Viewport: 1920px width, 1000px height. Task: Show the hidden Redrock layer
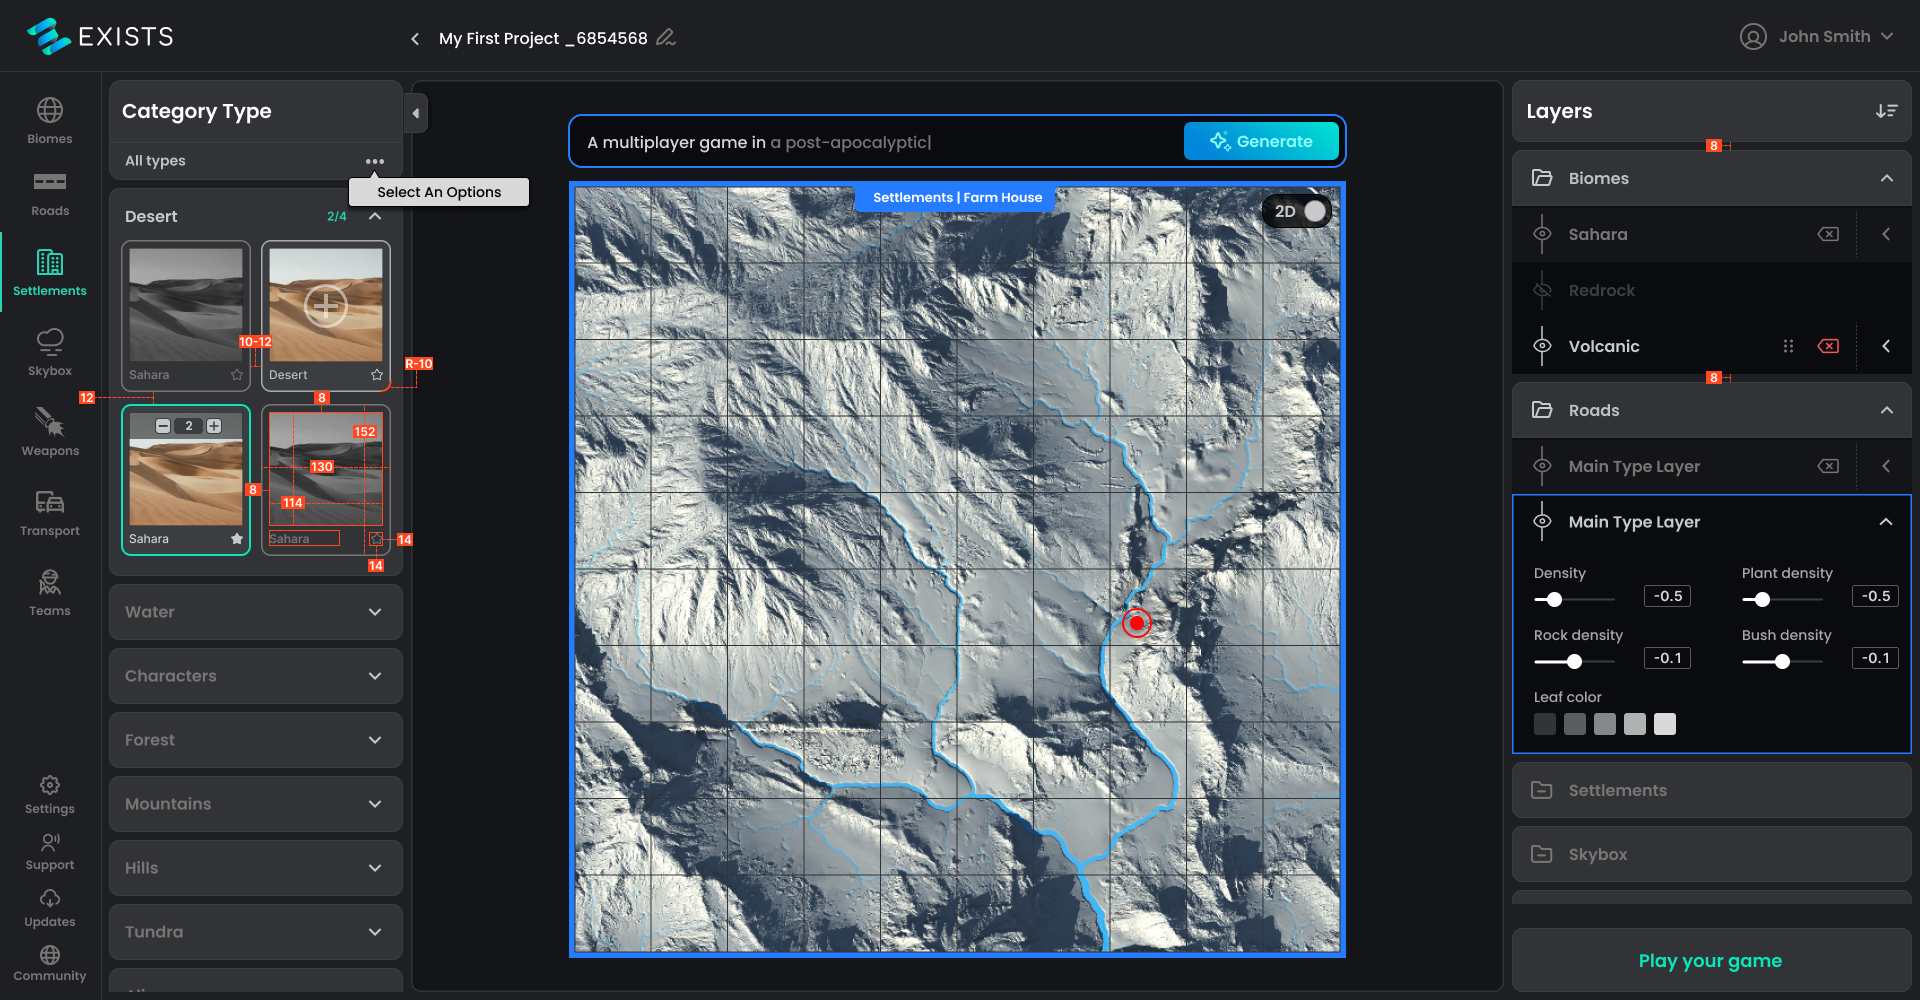pyautogui.click(x=1542, y=290)
